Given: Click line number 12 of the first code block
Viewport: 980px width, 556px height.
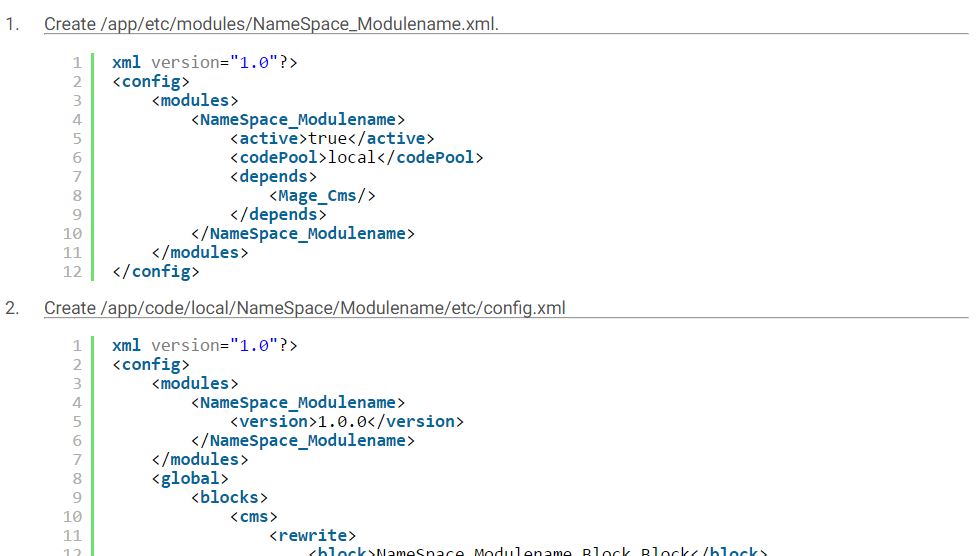Looking at the screenshot, I should click(x=72, y=272).
